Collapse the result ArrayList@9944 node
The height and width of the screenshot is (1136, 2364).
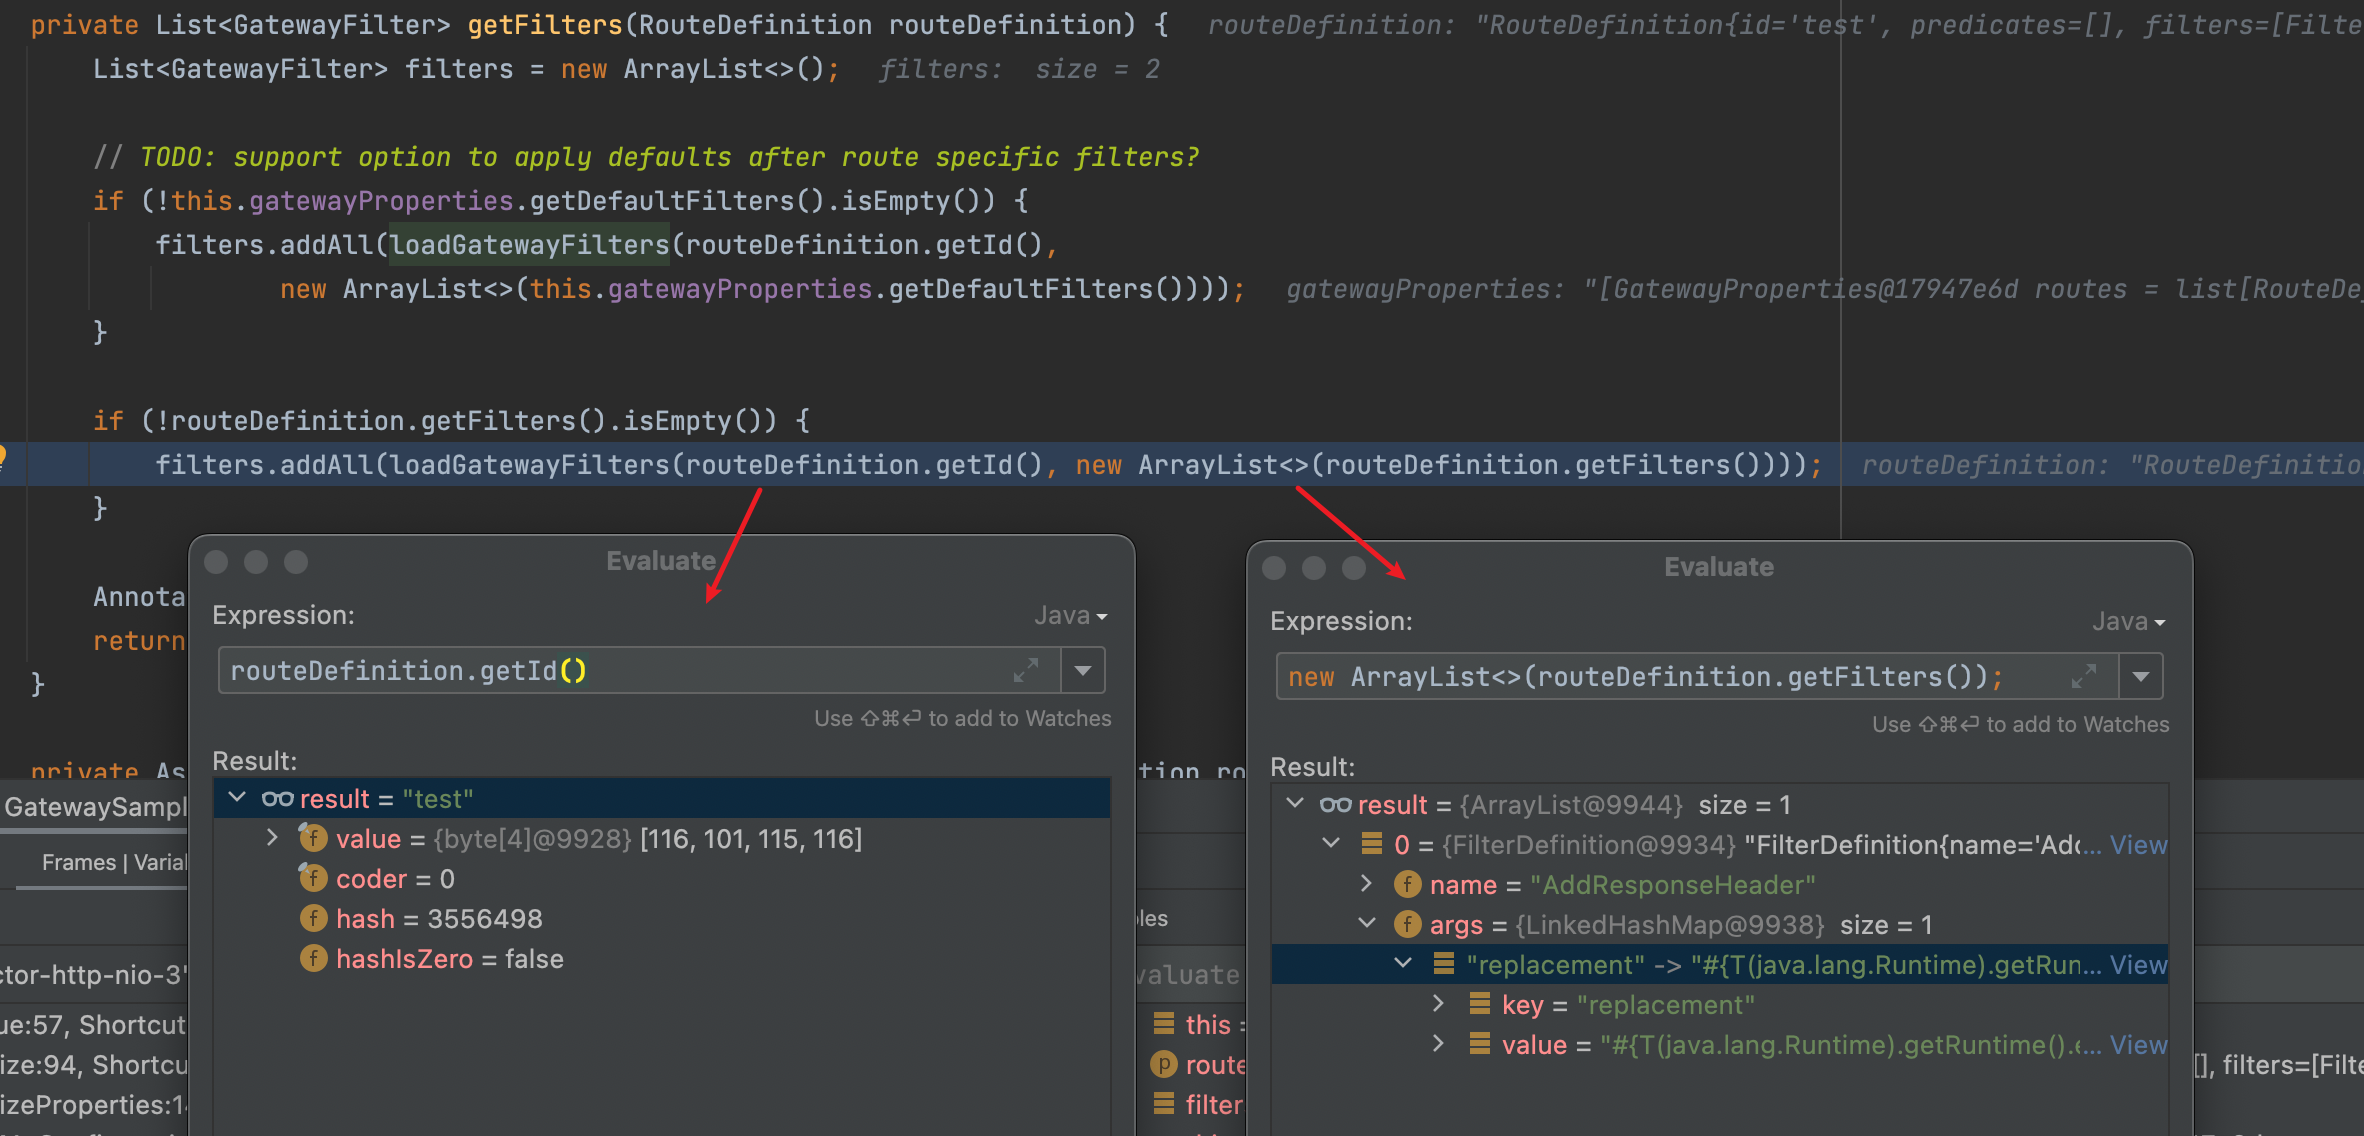point(1295,804)
